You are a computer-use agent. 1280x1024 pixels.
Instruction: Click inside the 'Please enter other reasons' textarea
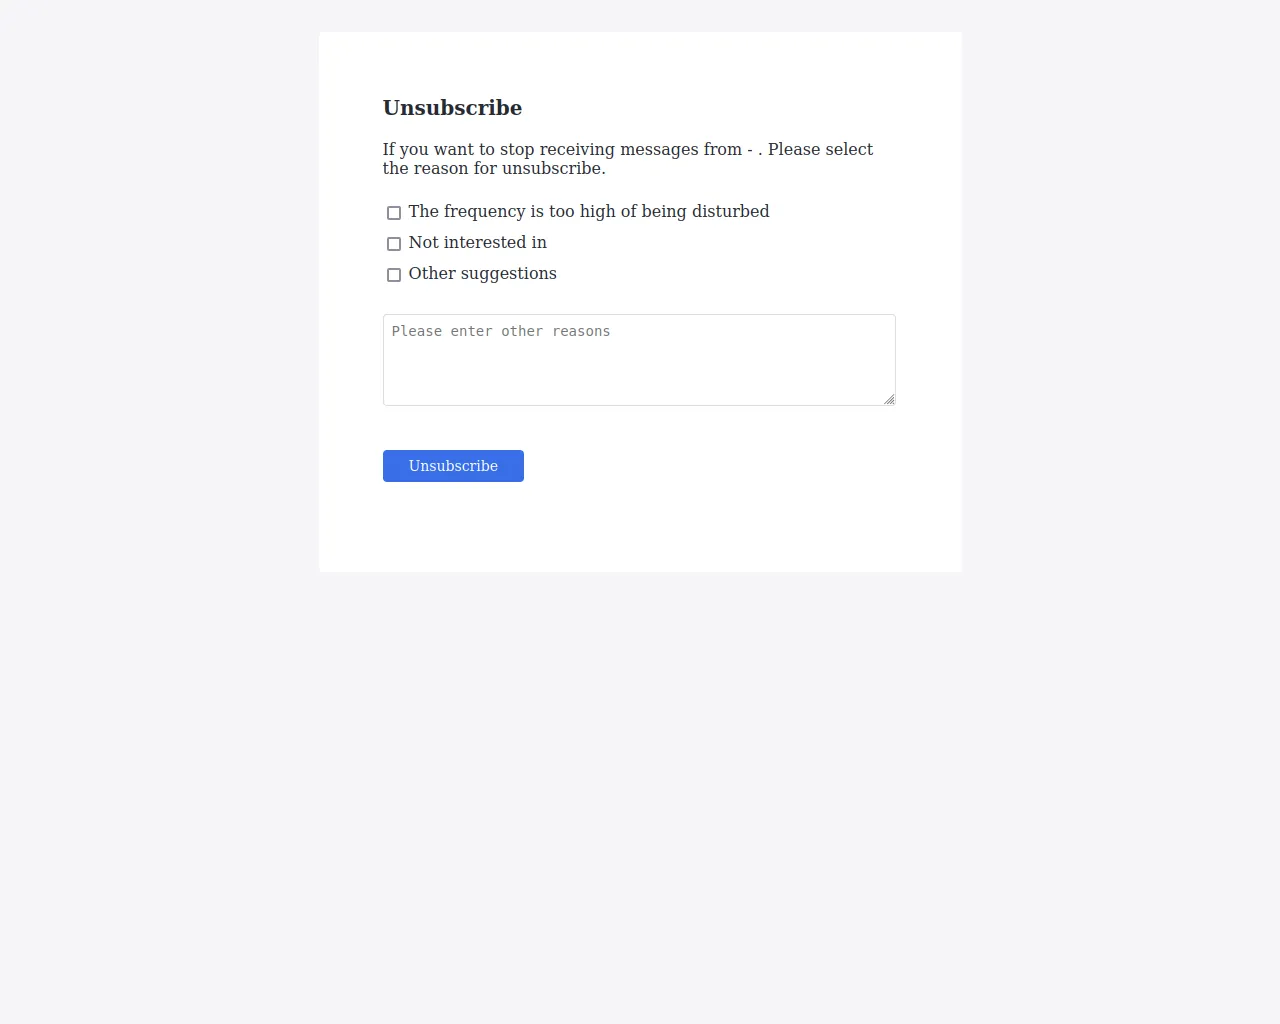tap(639, 359)
